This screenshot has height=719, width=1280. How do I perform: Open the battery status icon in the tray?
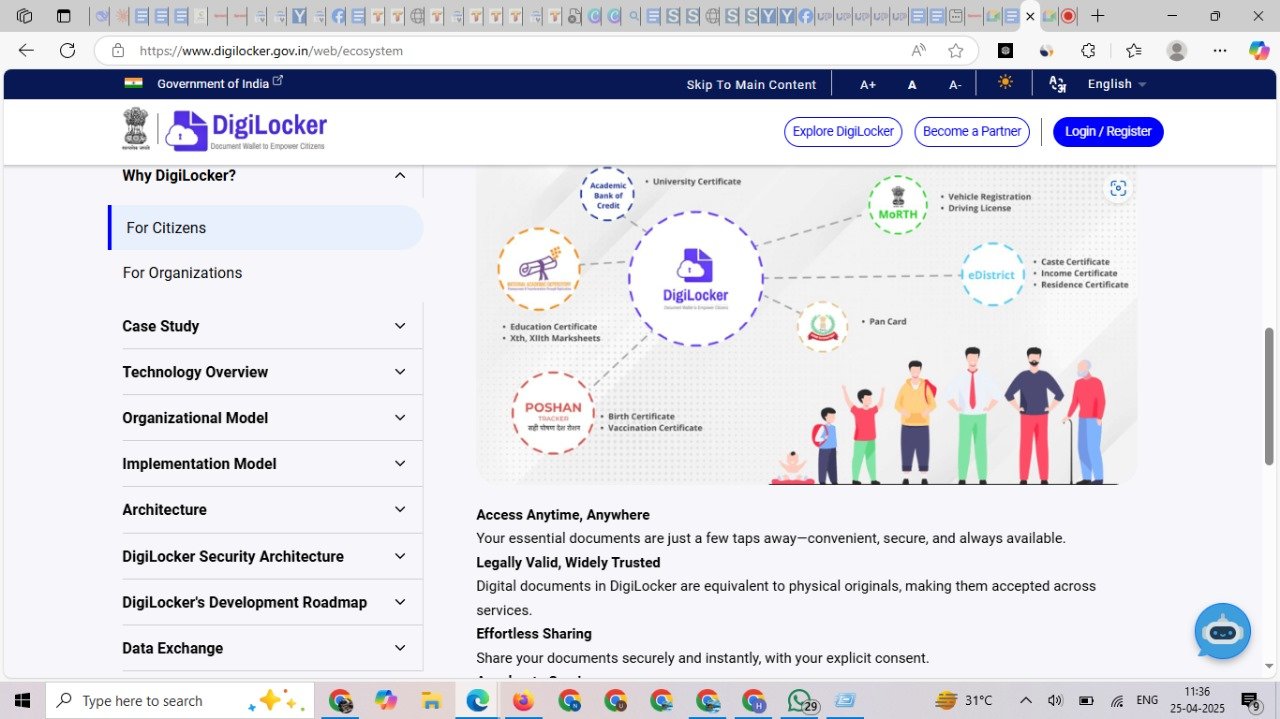1086,701
